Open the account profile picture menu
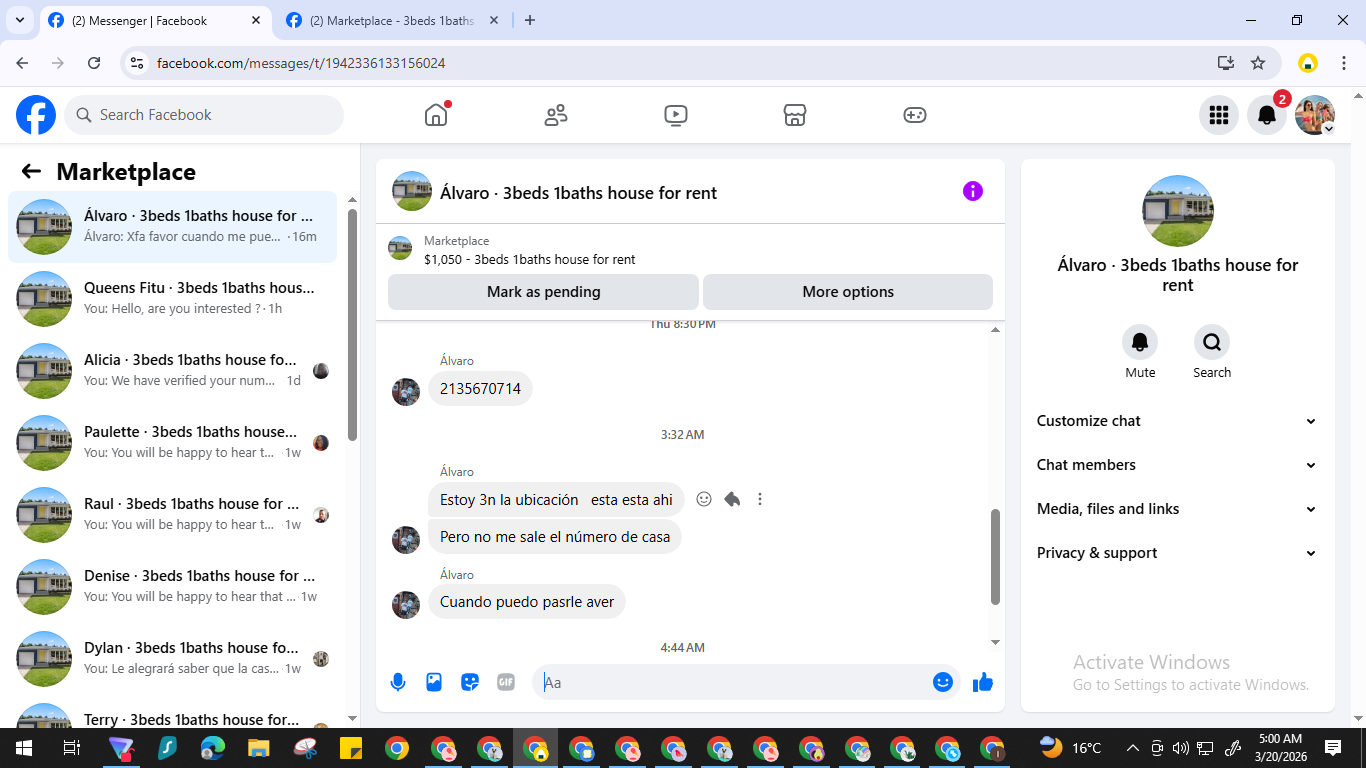This screenshot has width=1366, height=768. tap(1315, 115)
